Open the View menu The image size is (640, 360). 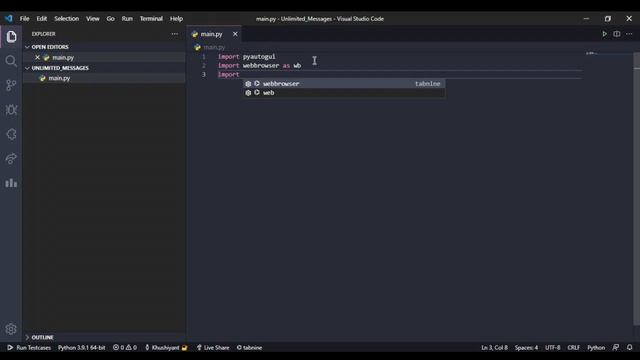(93, 18)
